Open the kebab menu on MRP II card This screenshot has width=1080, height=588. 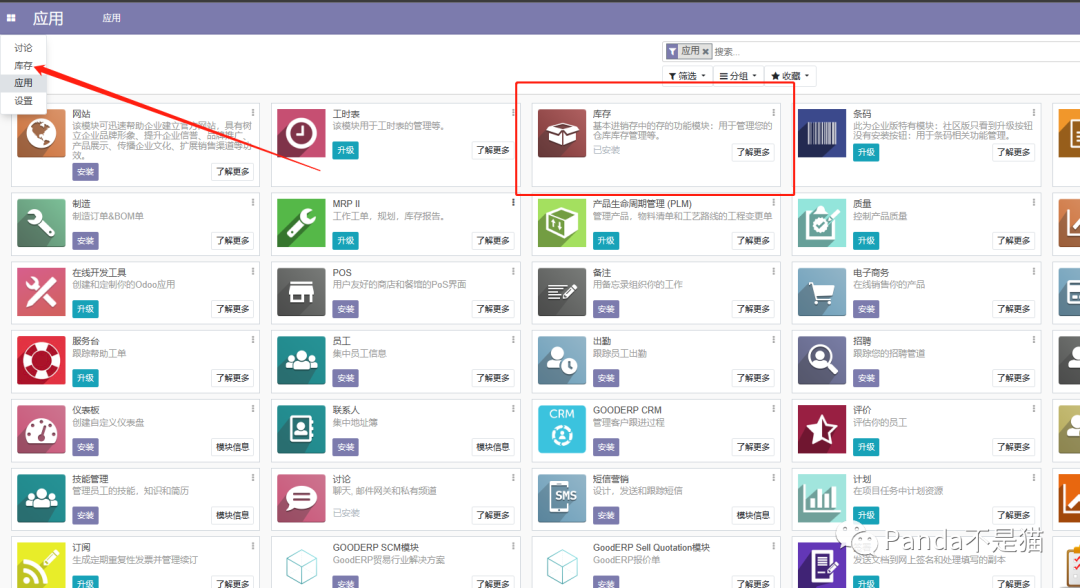pos(513,202)
